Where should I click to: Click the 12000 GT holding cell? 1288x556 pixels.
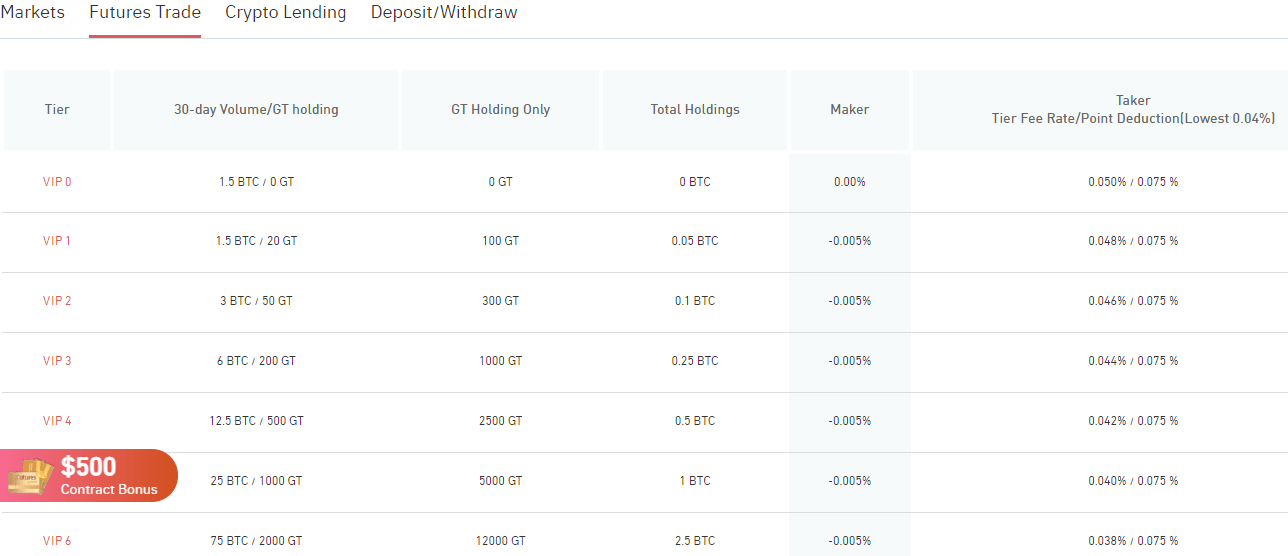[x=500, y=541]
